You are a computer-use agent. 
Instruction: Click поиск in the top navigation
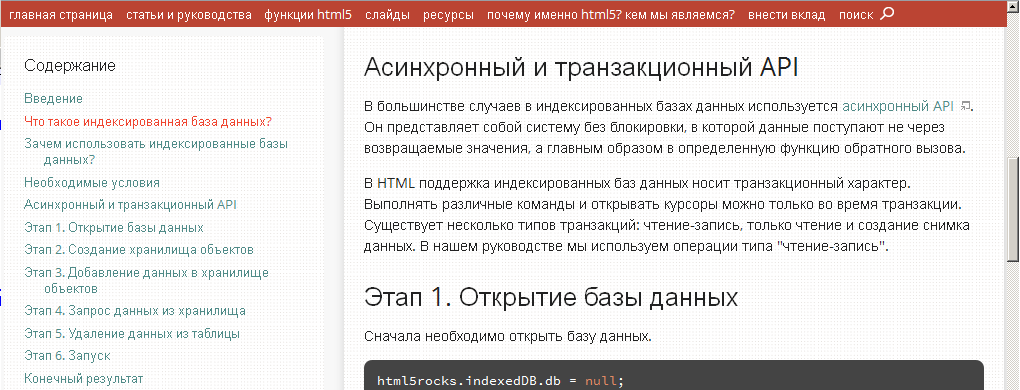856,14
